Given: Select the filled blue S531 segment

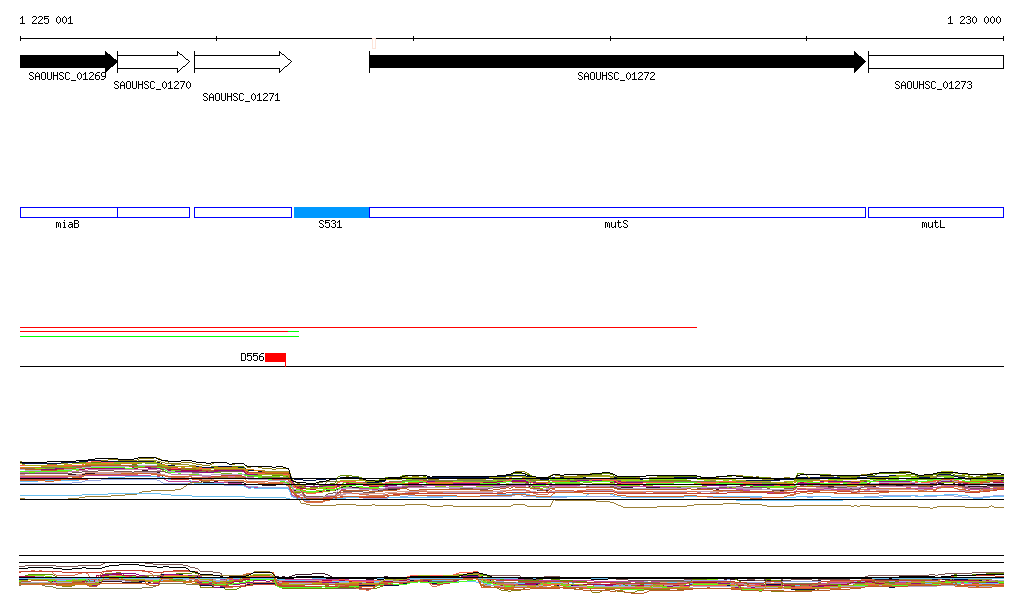Looking at the screenshot, I should pos(332,212).
